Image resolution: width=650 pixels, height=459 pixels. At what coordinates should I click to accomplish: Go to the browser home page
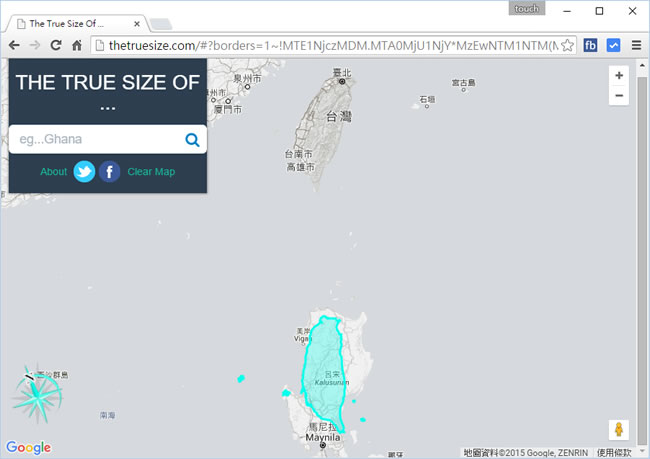77,45
